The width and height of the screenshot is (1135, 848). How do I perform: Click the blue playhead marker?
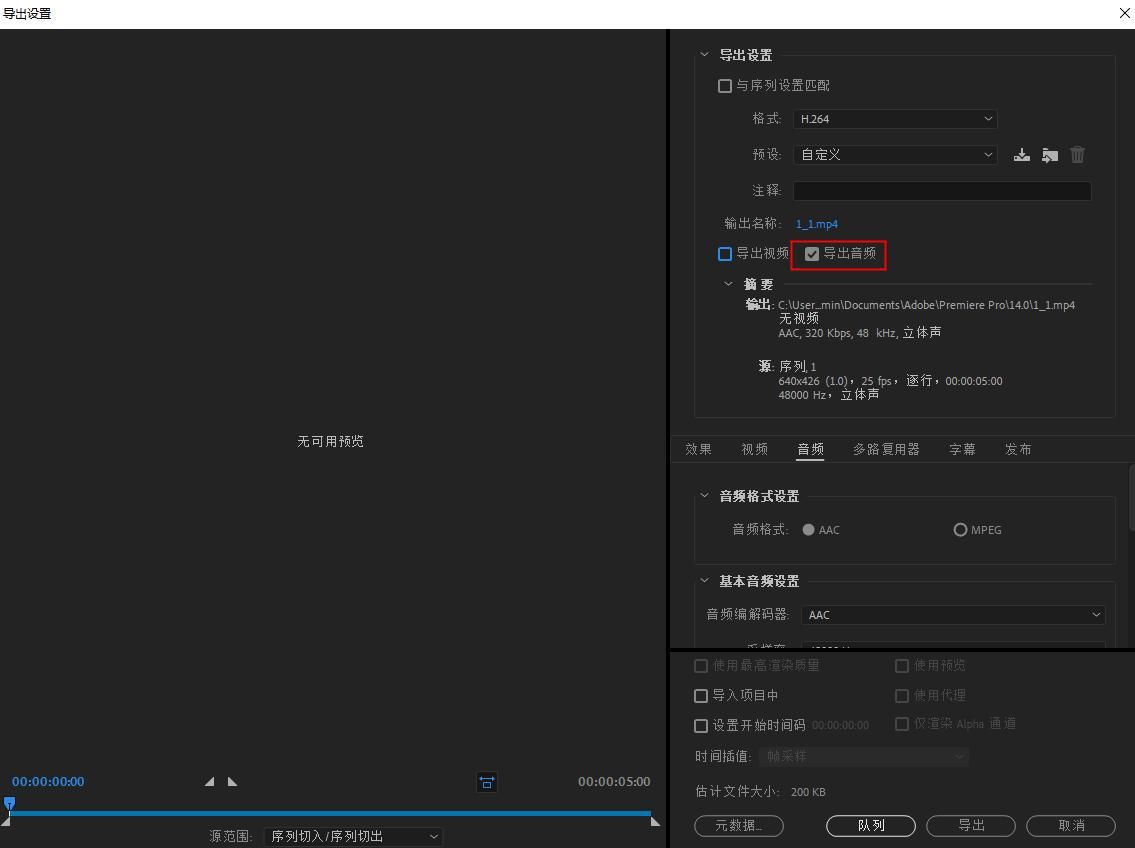click(9, 803)
